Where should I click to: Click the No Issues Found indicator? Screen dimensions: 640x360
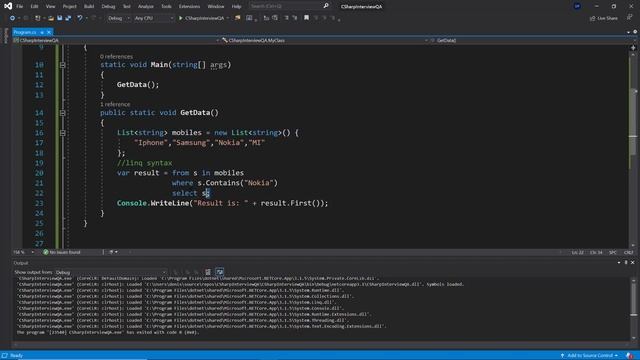[62, 252]
